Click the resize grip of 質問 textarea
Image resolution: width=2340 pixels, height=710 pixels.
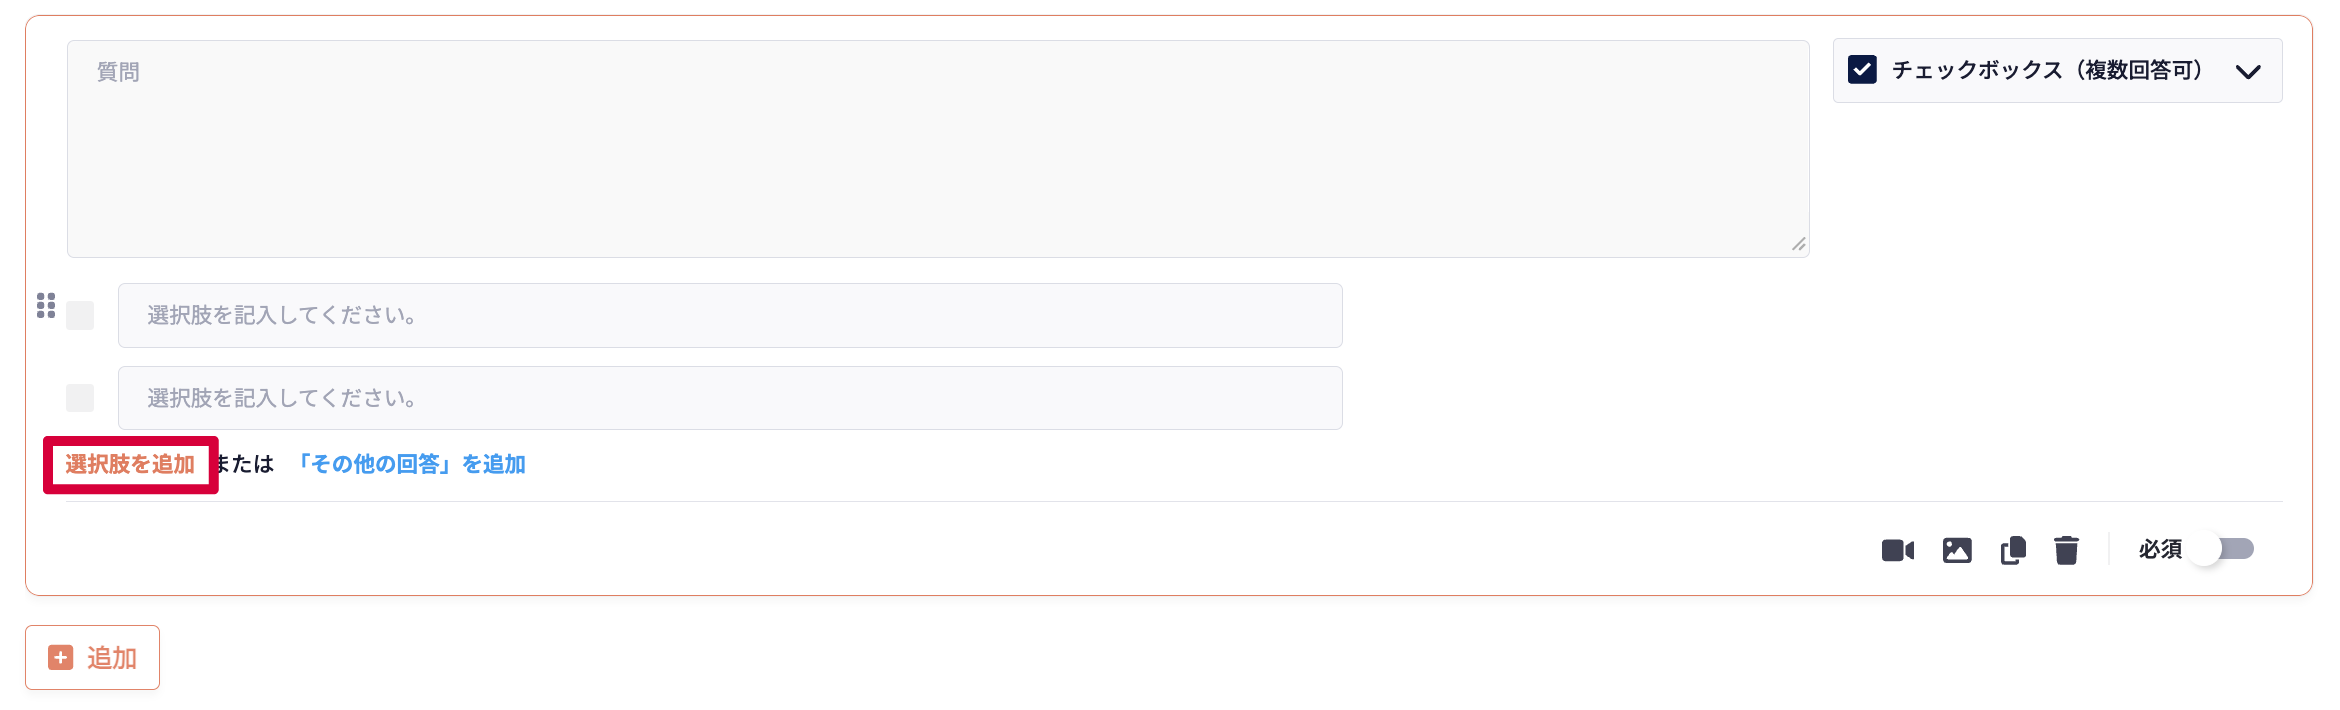click(1798, 245)
